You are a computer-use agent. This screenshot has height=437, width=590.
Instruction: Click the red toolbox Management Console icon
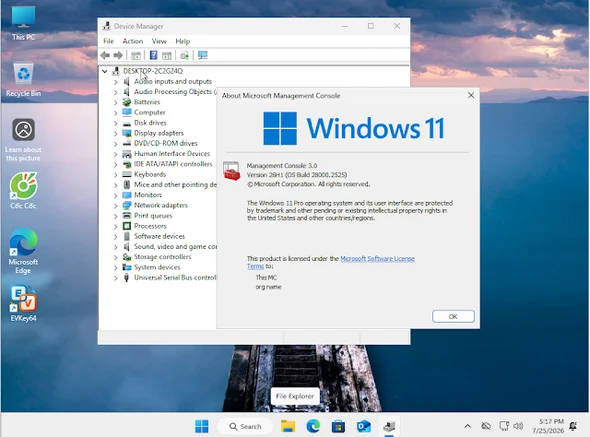(231, 171)
